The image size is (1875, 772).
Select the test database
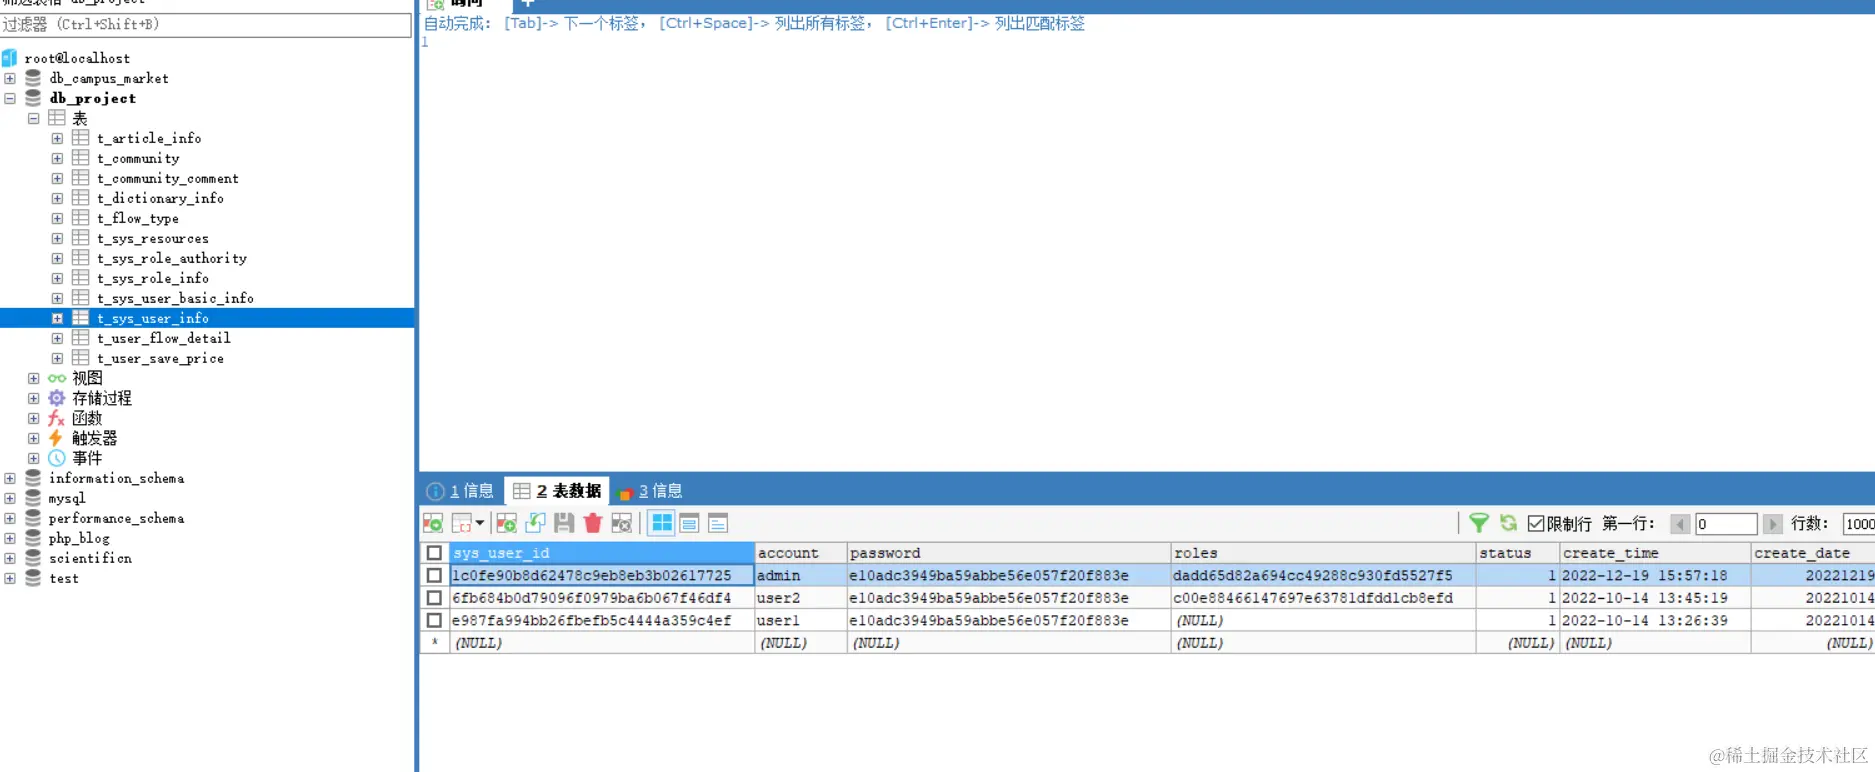coord(64,578)
